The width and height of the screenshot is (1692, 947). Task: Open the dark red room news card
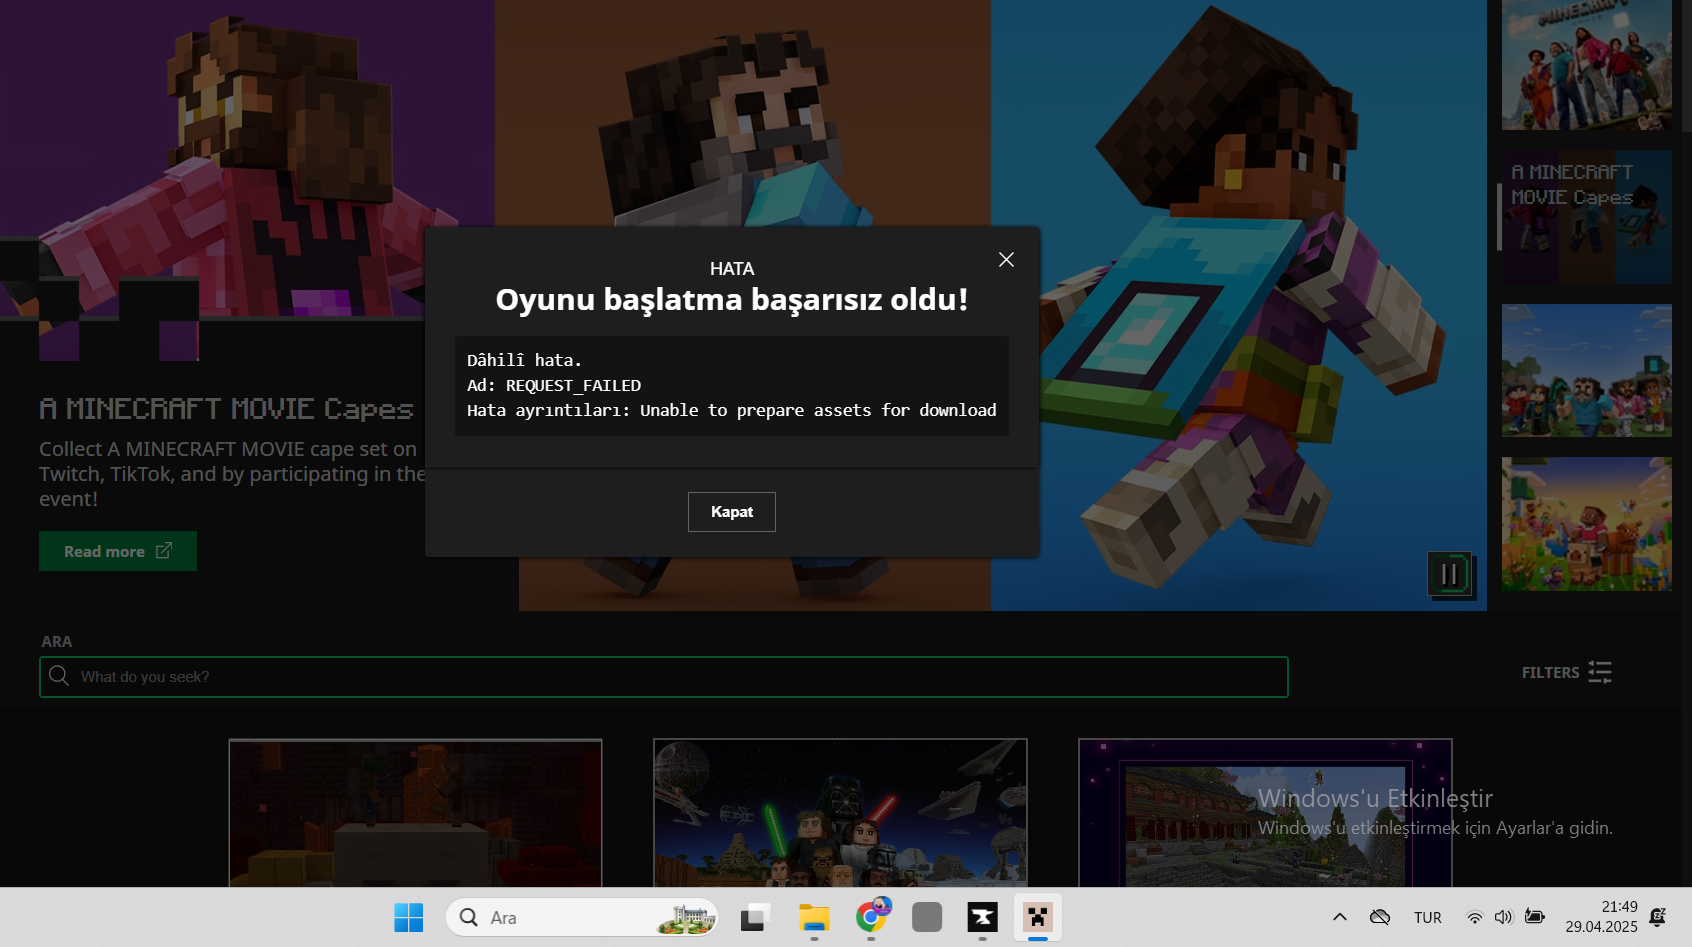tap(415, 813)
